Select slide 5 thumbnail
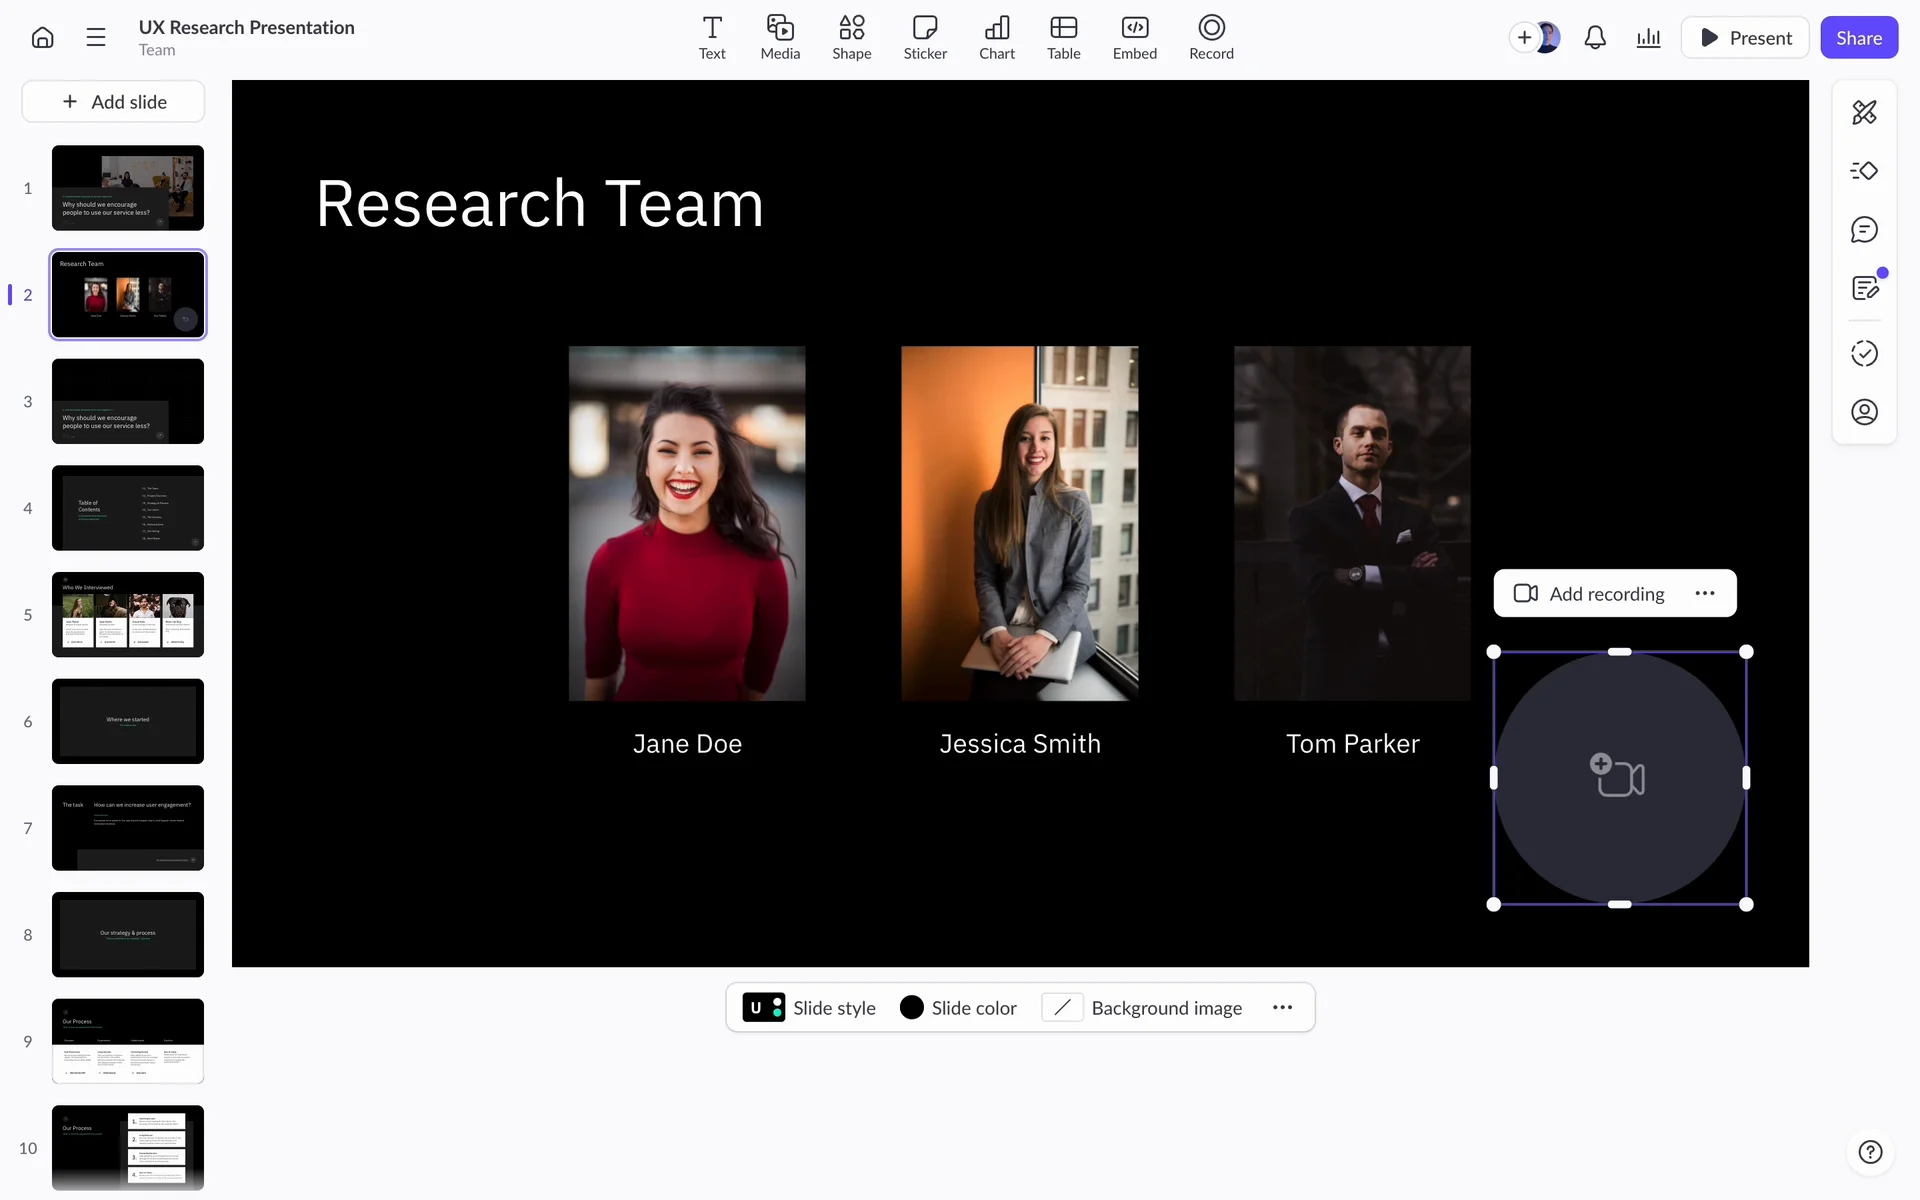This screenshot has width=1920, height=1200. coord(128,615)
